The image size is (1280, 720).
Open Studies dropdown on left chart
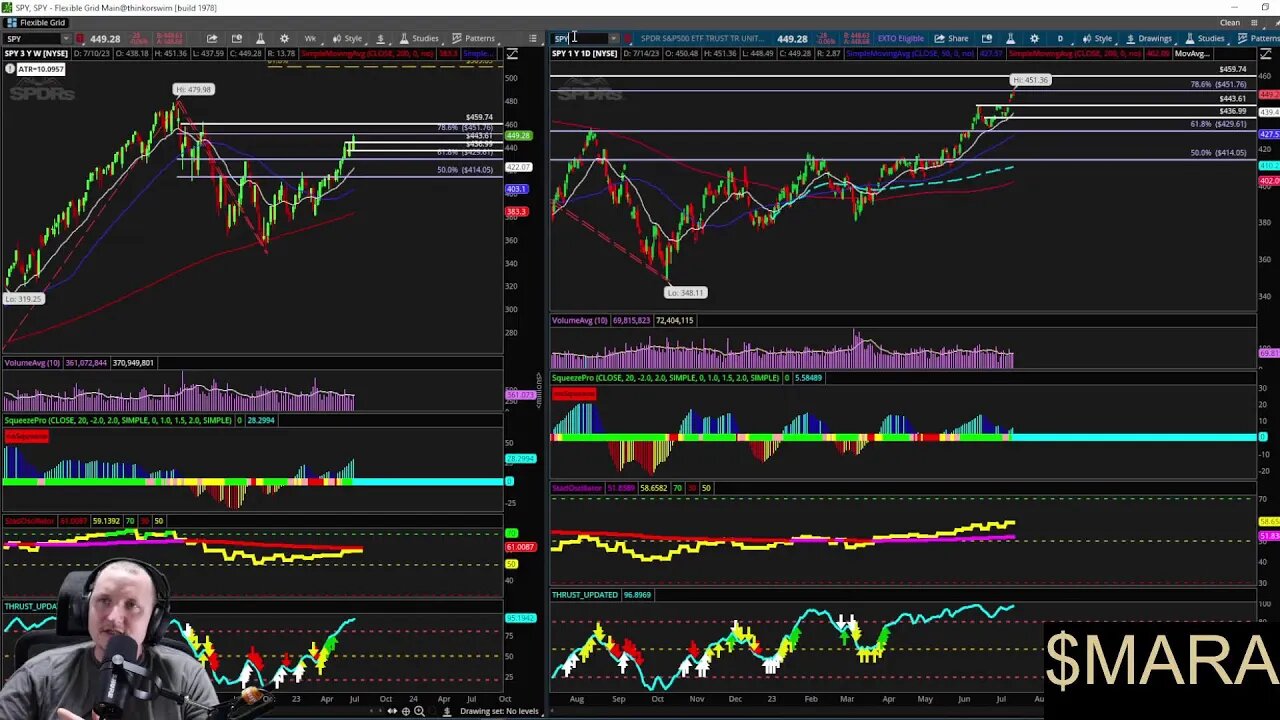click(418, 39)
